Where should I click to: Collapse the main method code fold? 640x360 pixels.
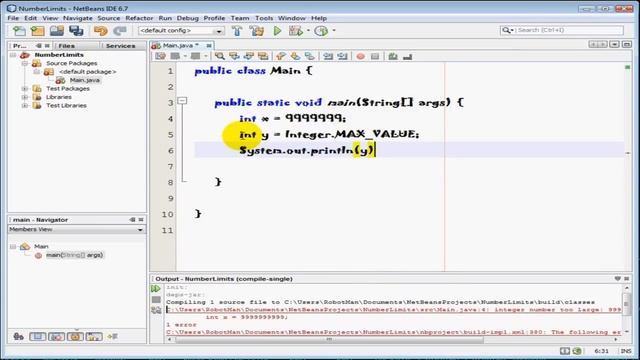coord(182,100)
